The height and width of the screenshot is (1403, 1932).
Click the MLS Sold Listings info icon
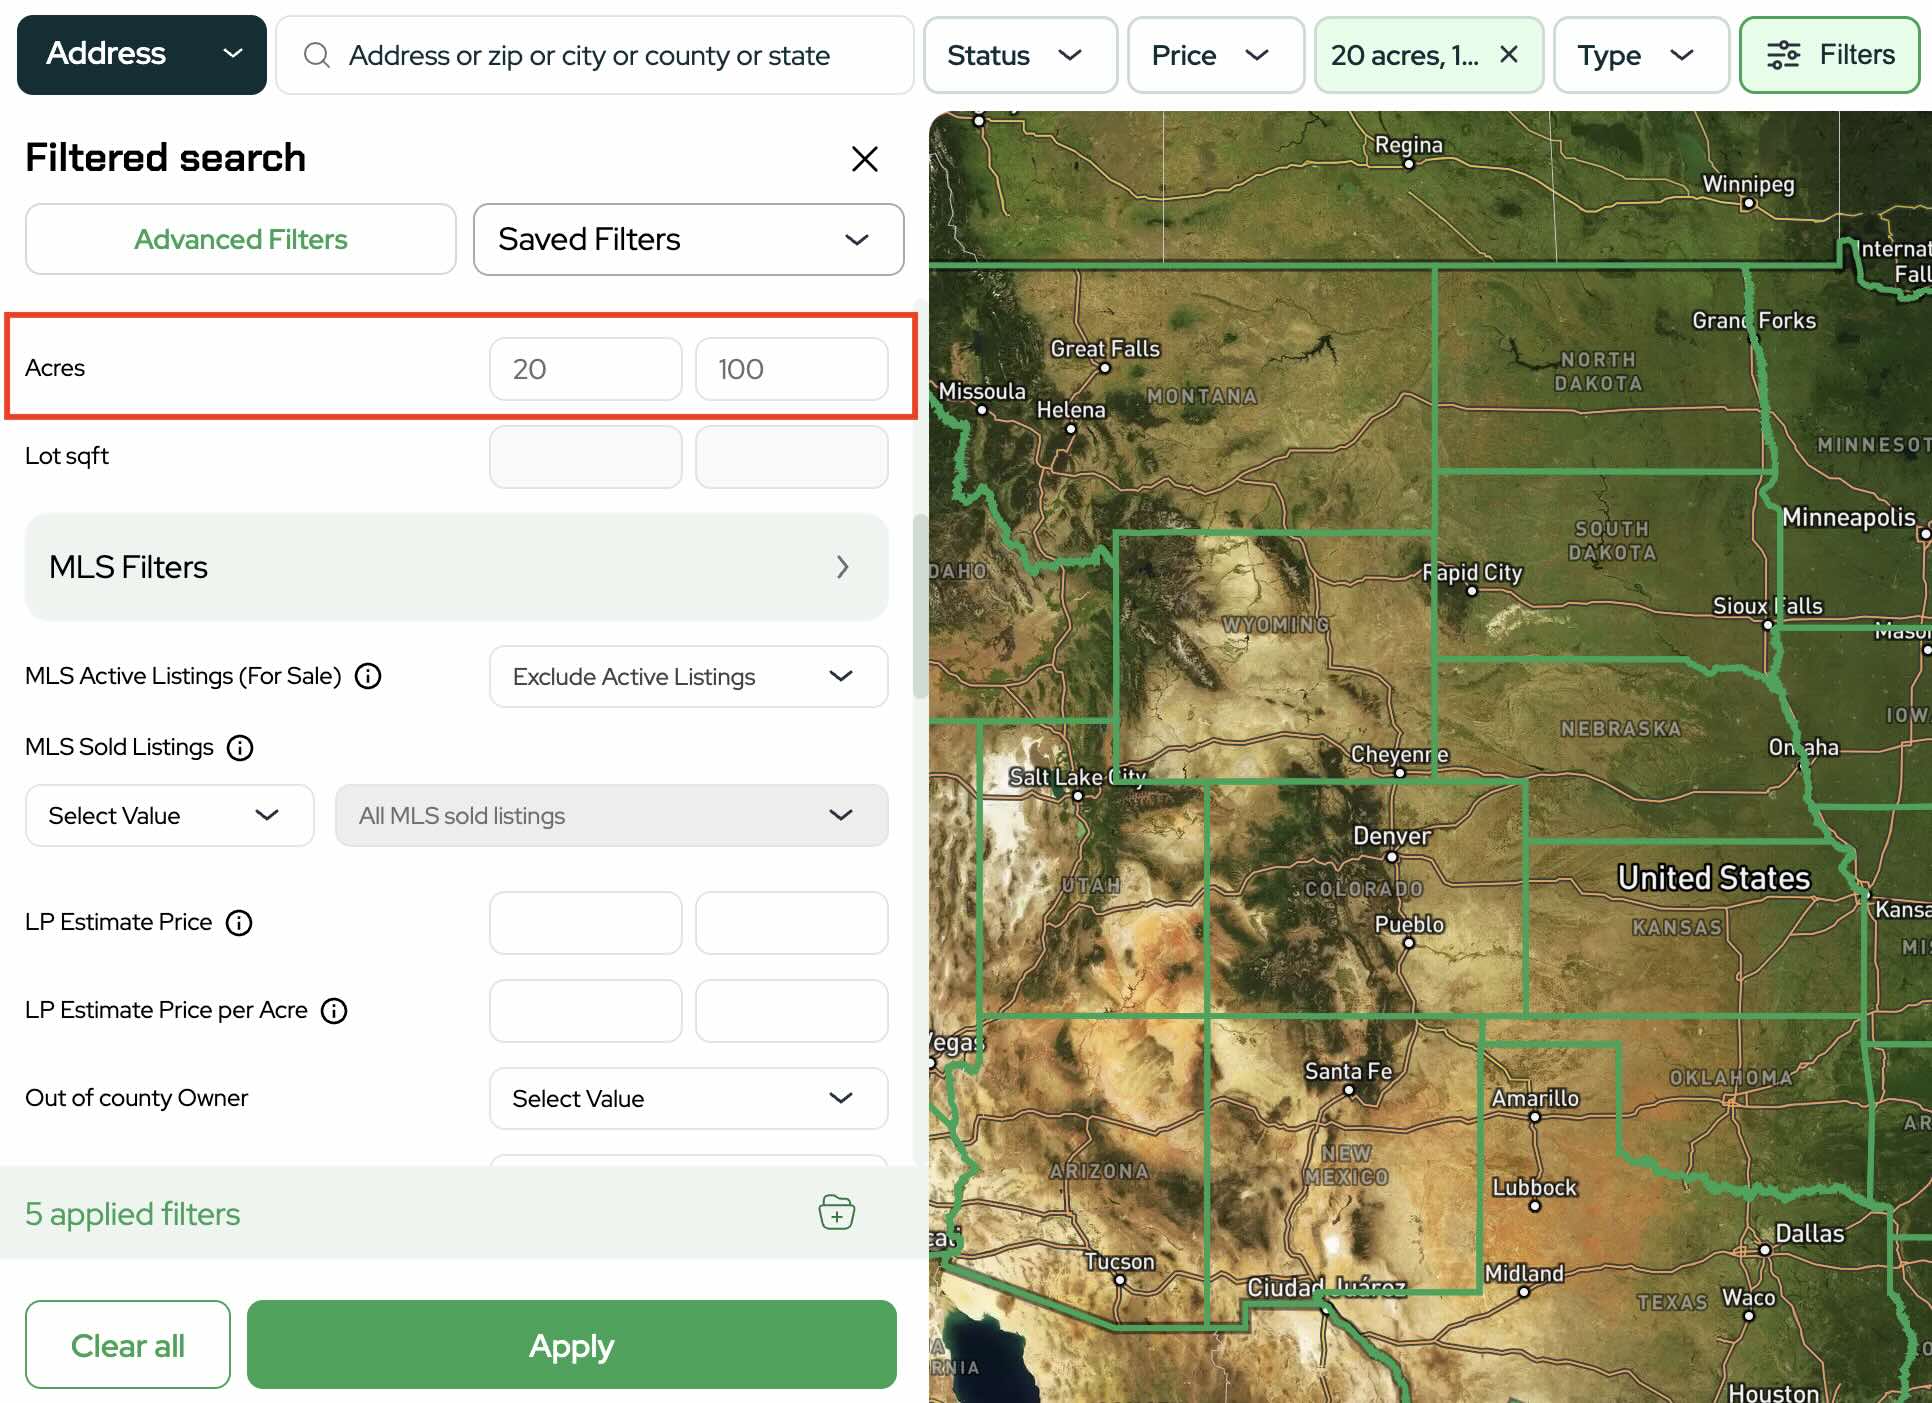point(240,747)
